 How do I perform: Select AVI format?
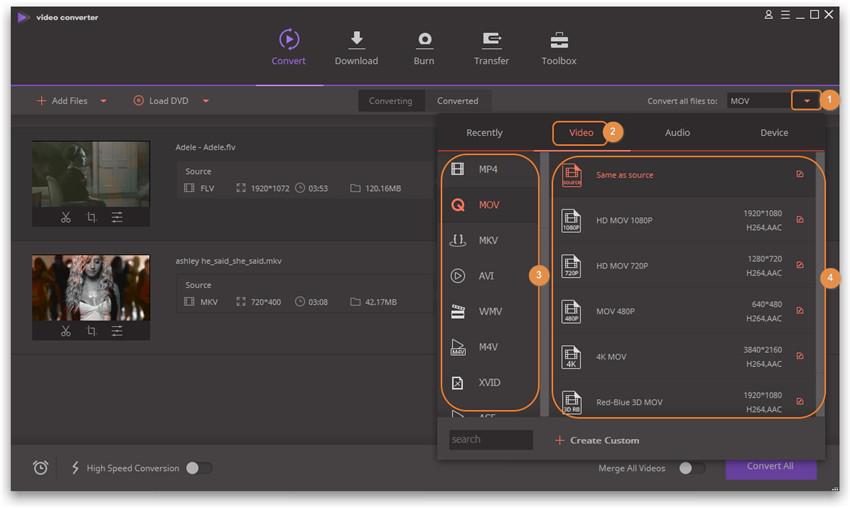pyautogui.click(x=488, y=276)
